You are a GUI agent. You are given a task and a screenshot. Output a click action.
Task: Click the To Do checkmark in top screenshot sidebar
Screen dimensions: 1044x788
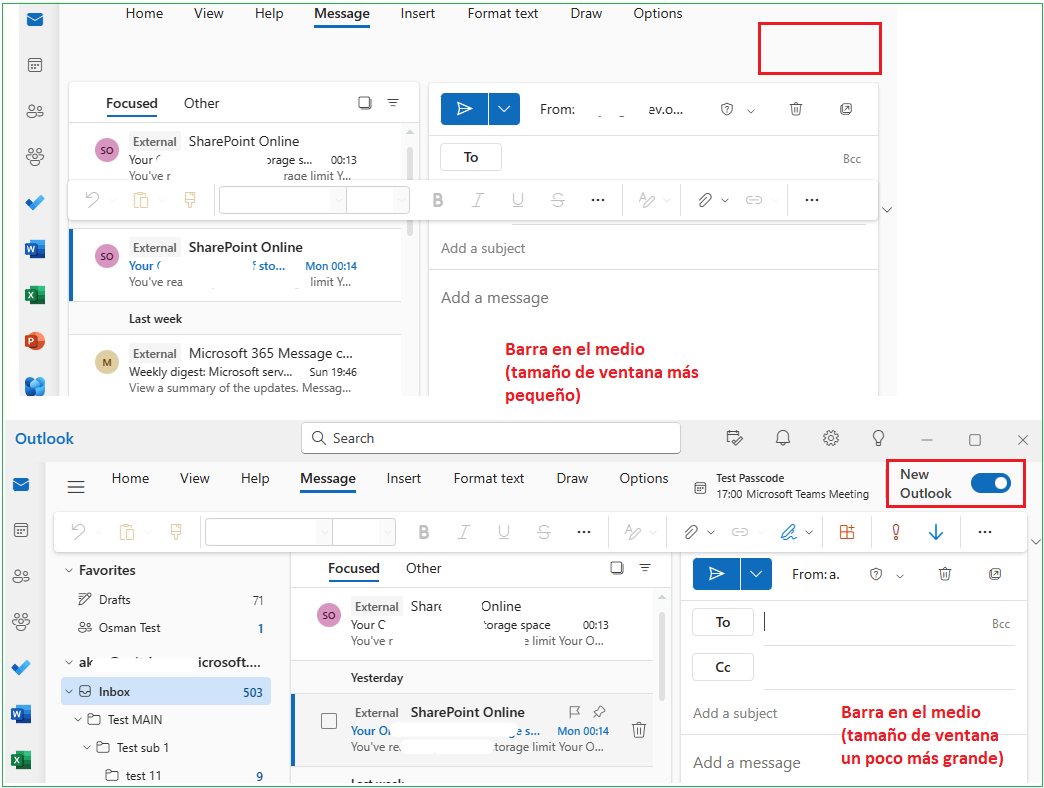[35, 202]
